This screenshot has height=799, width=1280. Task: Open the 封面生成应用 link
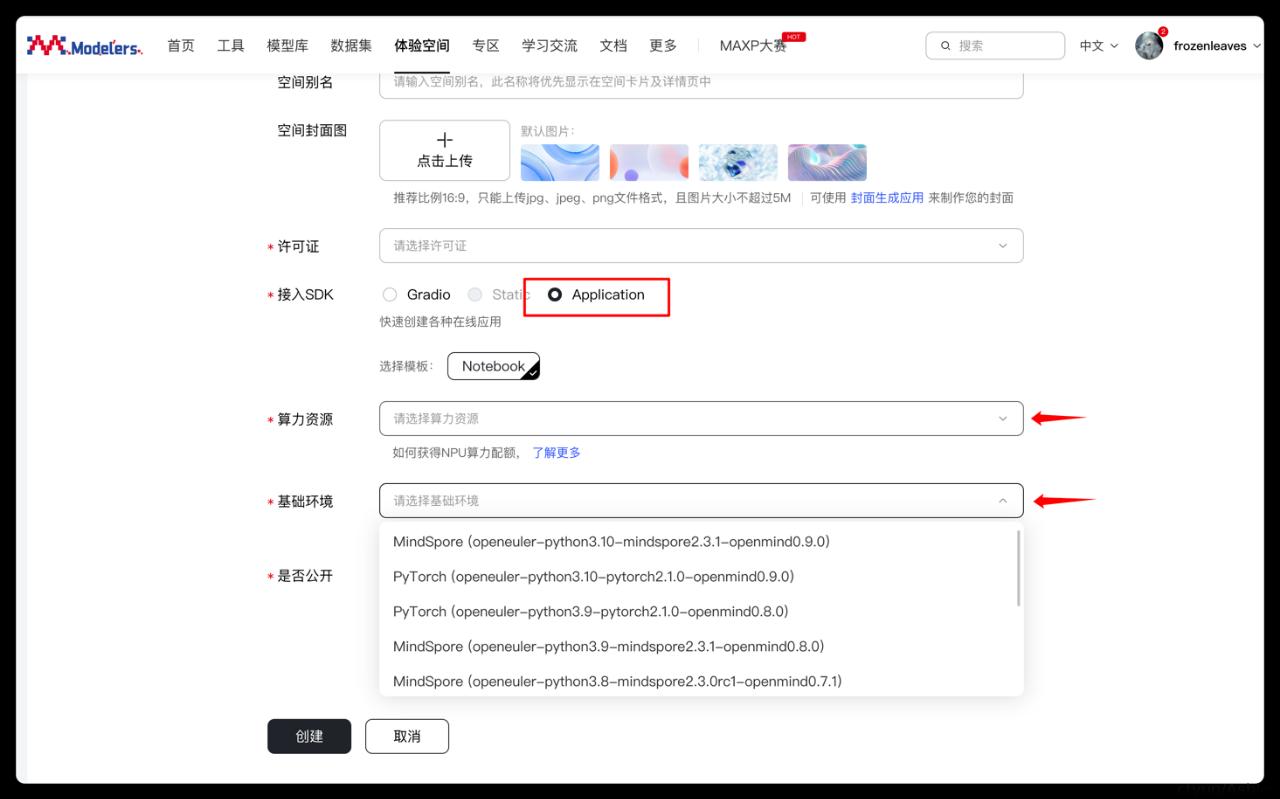887,198
